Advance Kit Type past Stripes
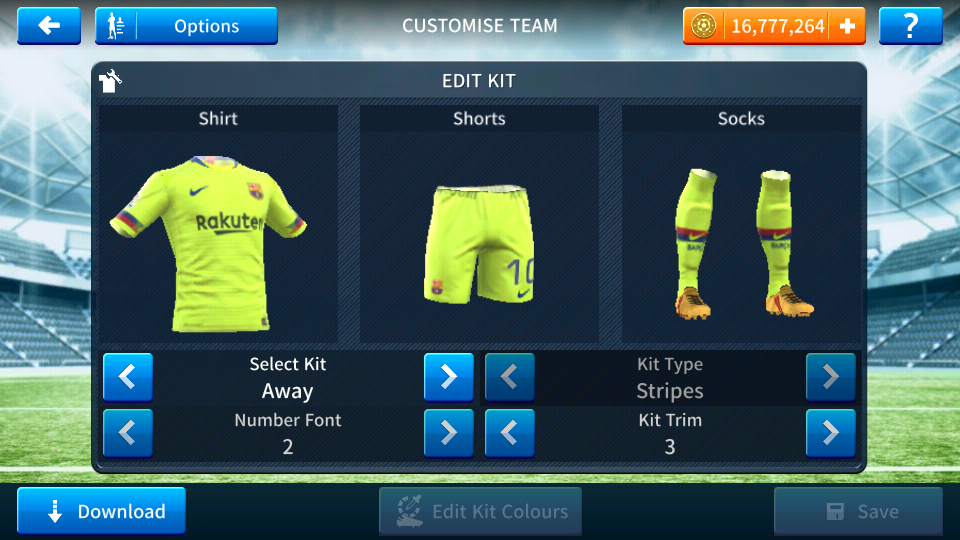This screenshot has width=960, height=540. [830, 377]
